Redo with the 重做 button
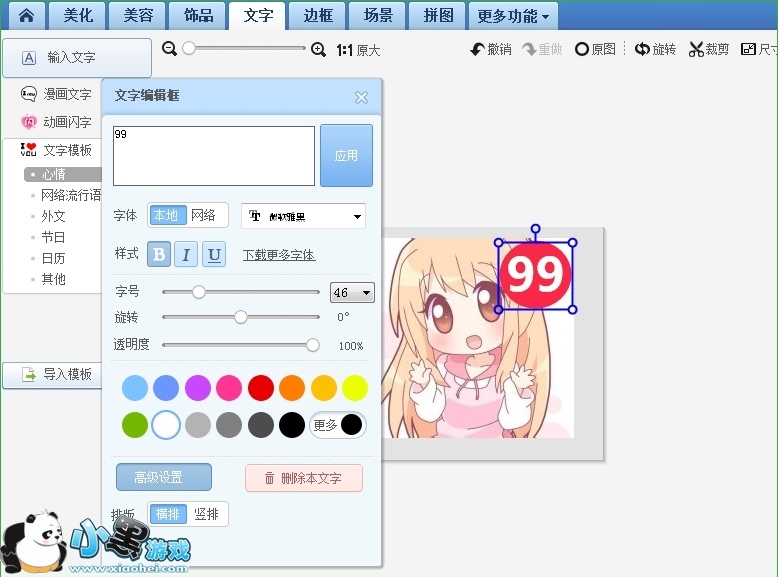The image size is (778, 577). (x=542, y=49)
